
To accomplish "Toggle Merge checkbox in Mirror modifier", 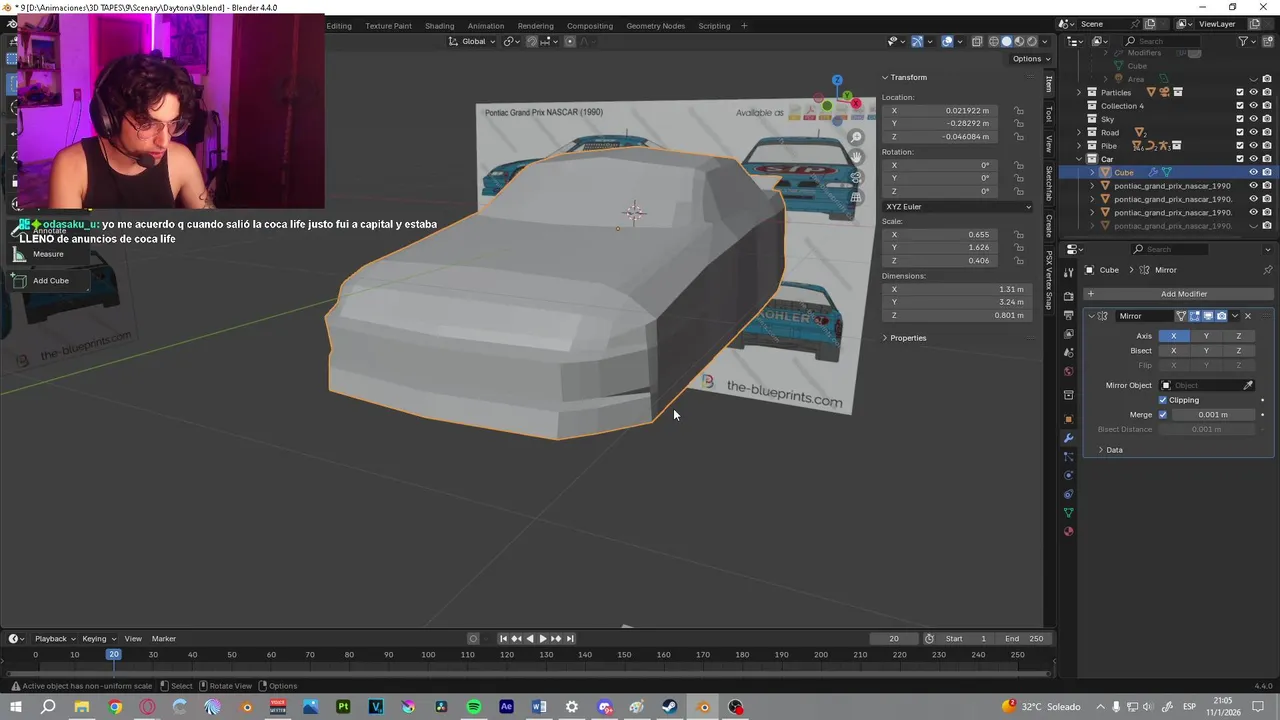I will pos(1163,414).
